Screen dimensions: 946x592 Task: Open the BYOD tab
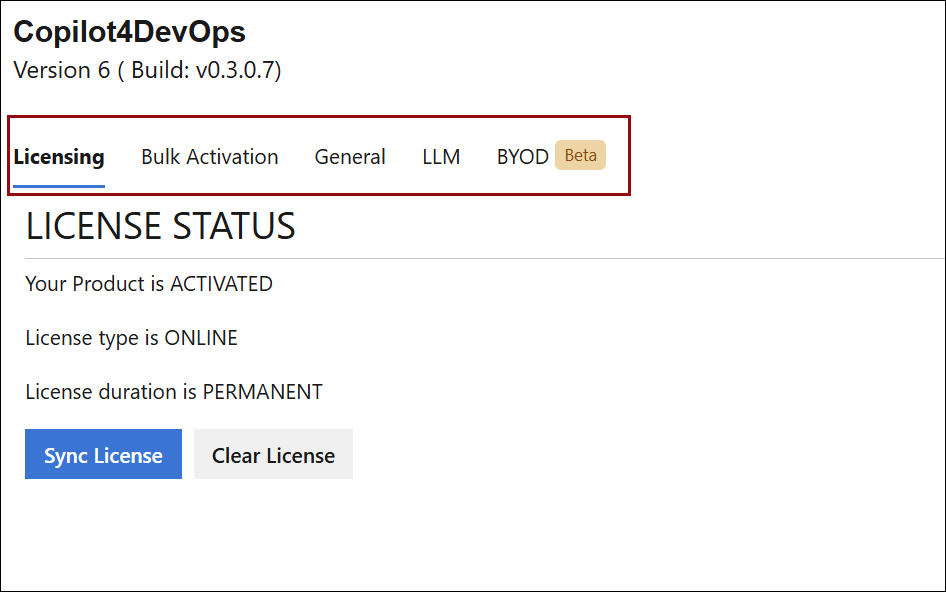pyautogui.click(x=522, y=157)
